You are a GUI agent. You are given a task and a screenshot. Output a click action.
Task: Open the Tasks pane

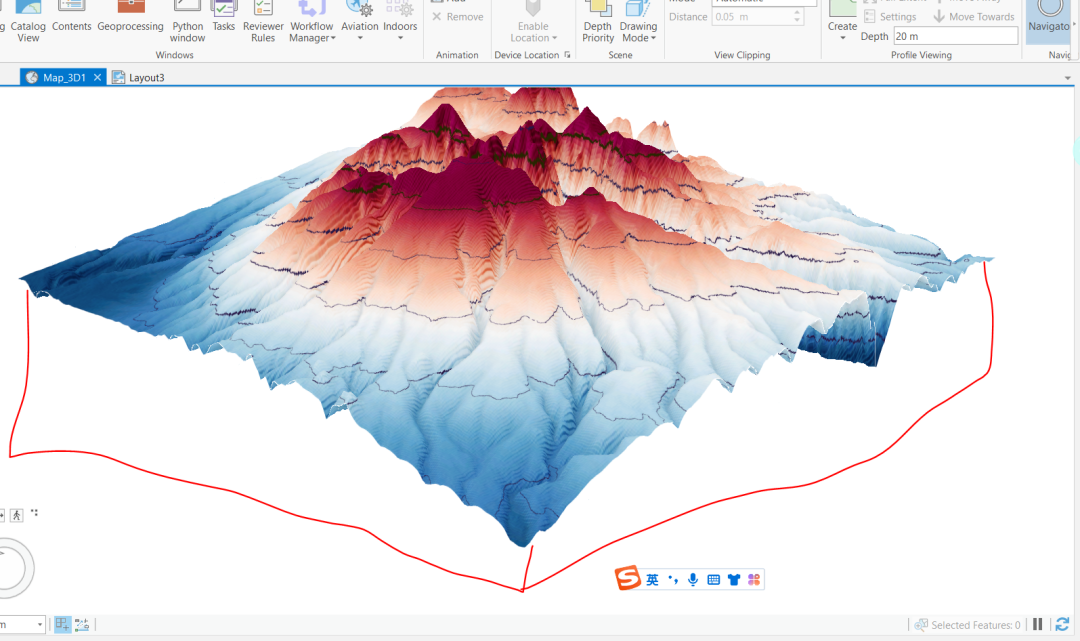pos(223,17)
